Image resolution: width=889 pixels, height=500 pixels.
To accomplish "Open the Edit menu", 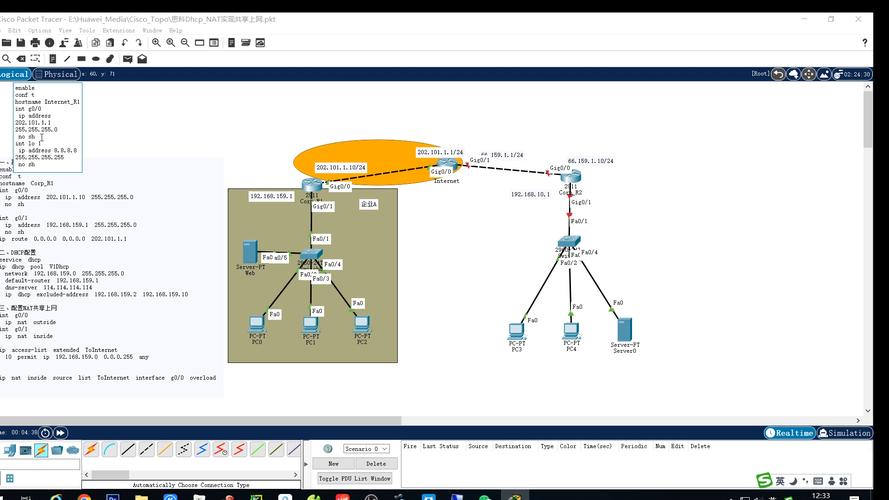I will click(x=14, y=31).
